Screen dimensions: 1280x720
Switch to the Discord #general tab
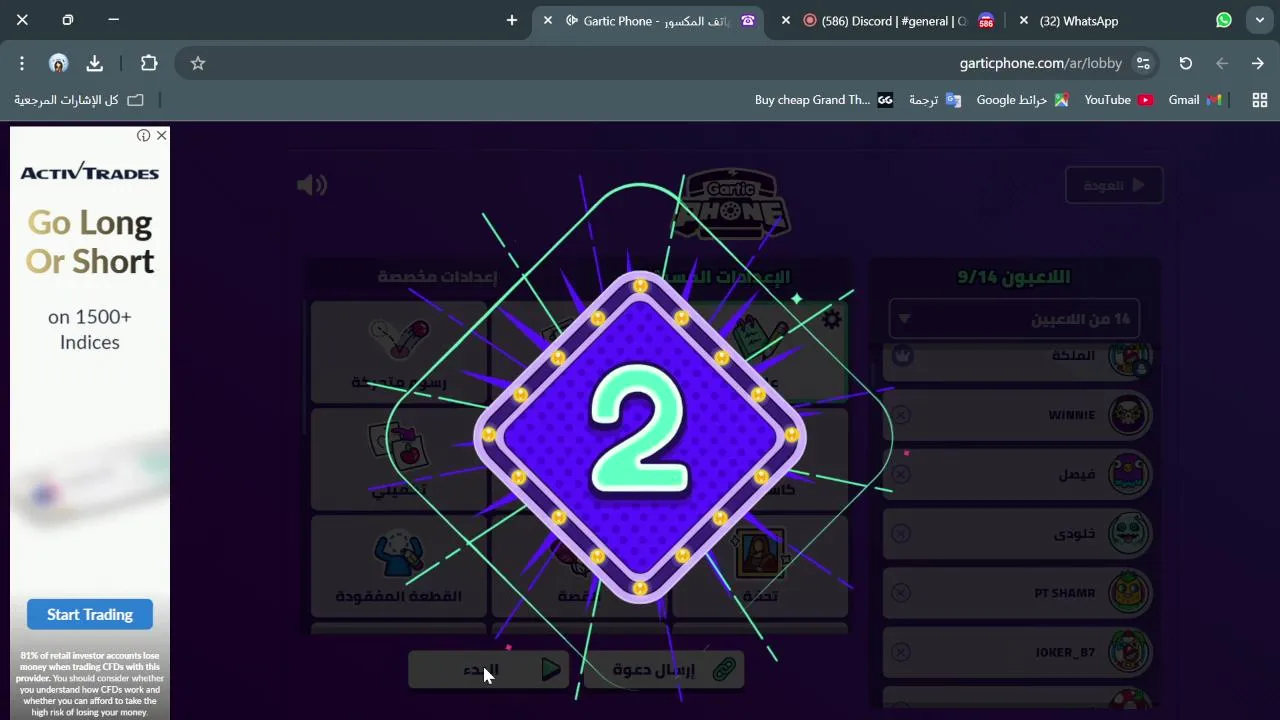[x=886, y=20]
